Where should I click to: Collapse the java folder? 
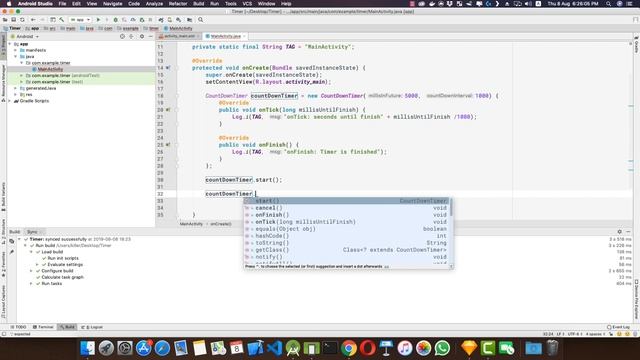pos(16,56)
